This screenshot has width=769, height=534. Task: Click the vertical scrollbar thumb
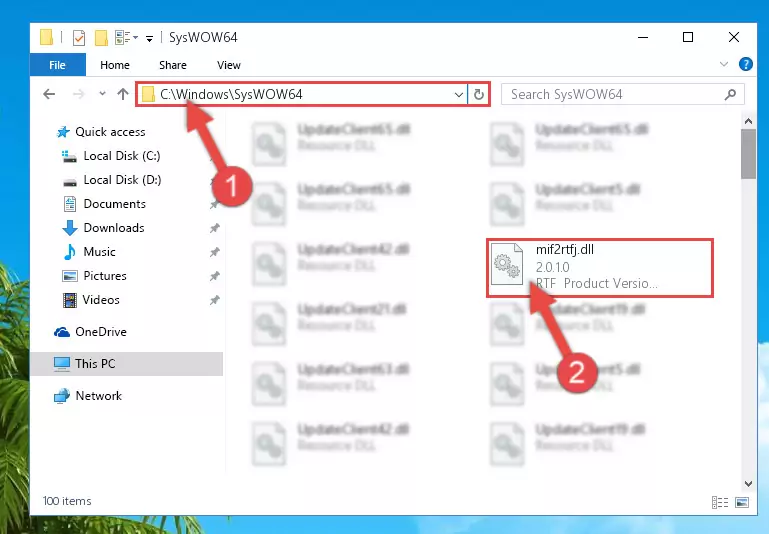tap(748, 154)
